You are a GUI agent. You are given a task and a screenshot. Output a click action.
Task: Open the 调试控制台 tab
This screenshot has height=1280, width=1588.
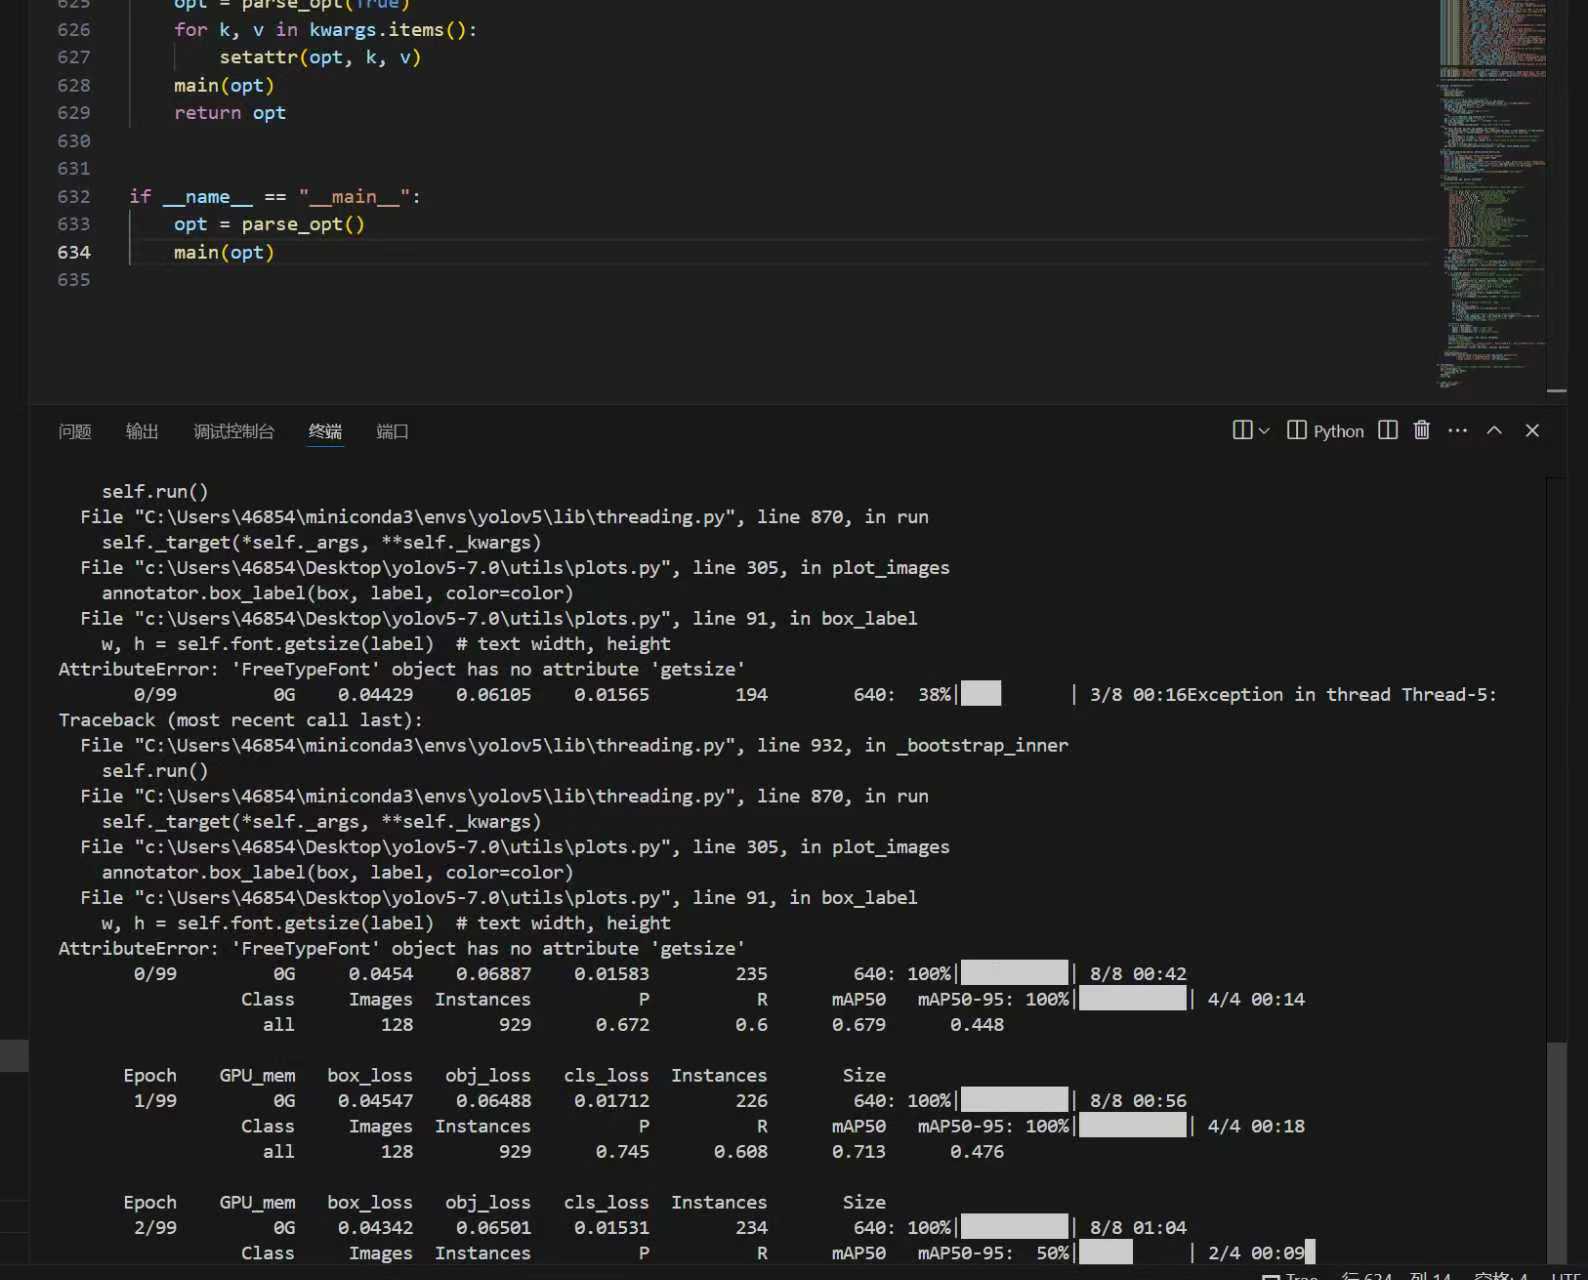233,431
